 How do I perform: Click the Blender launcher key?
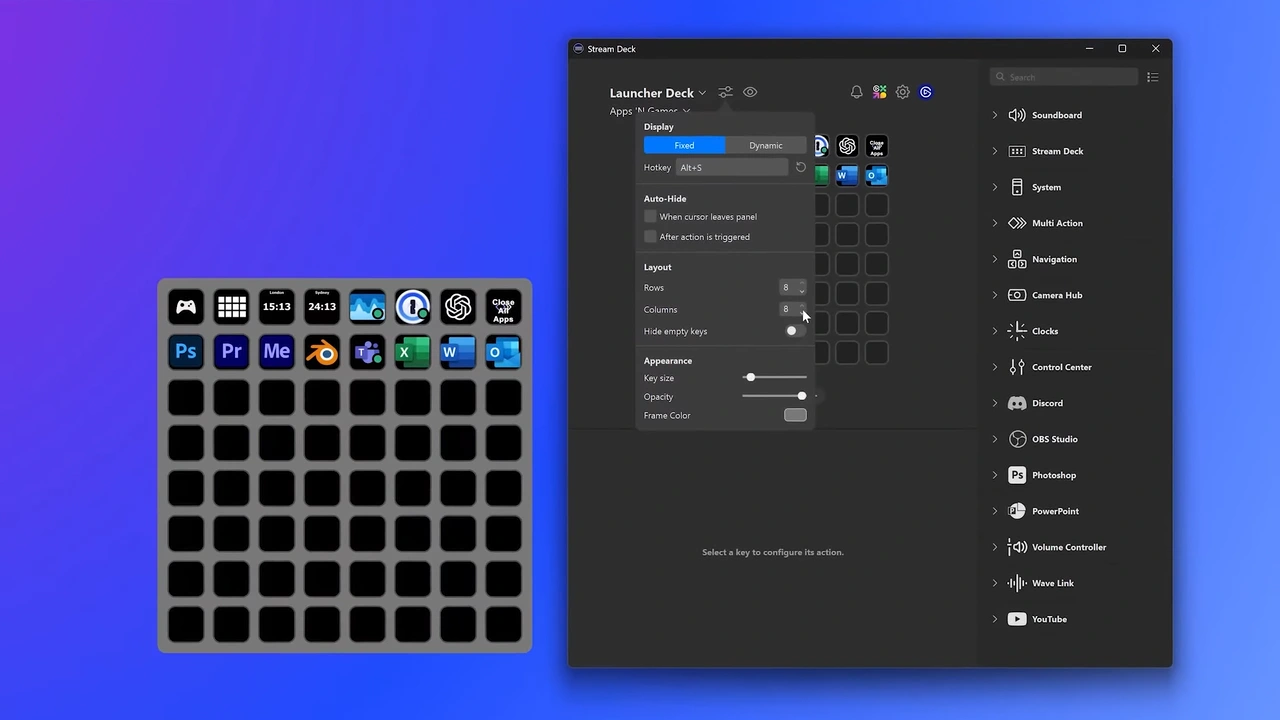pos(322,352)
